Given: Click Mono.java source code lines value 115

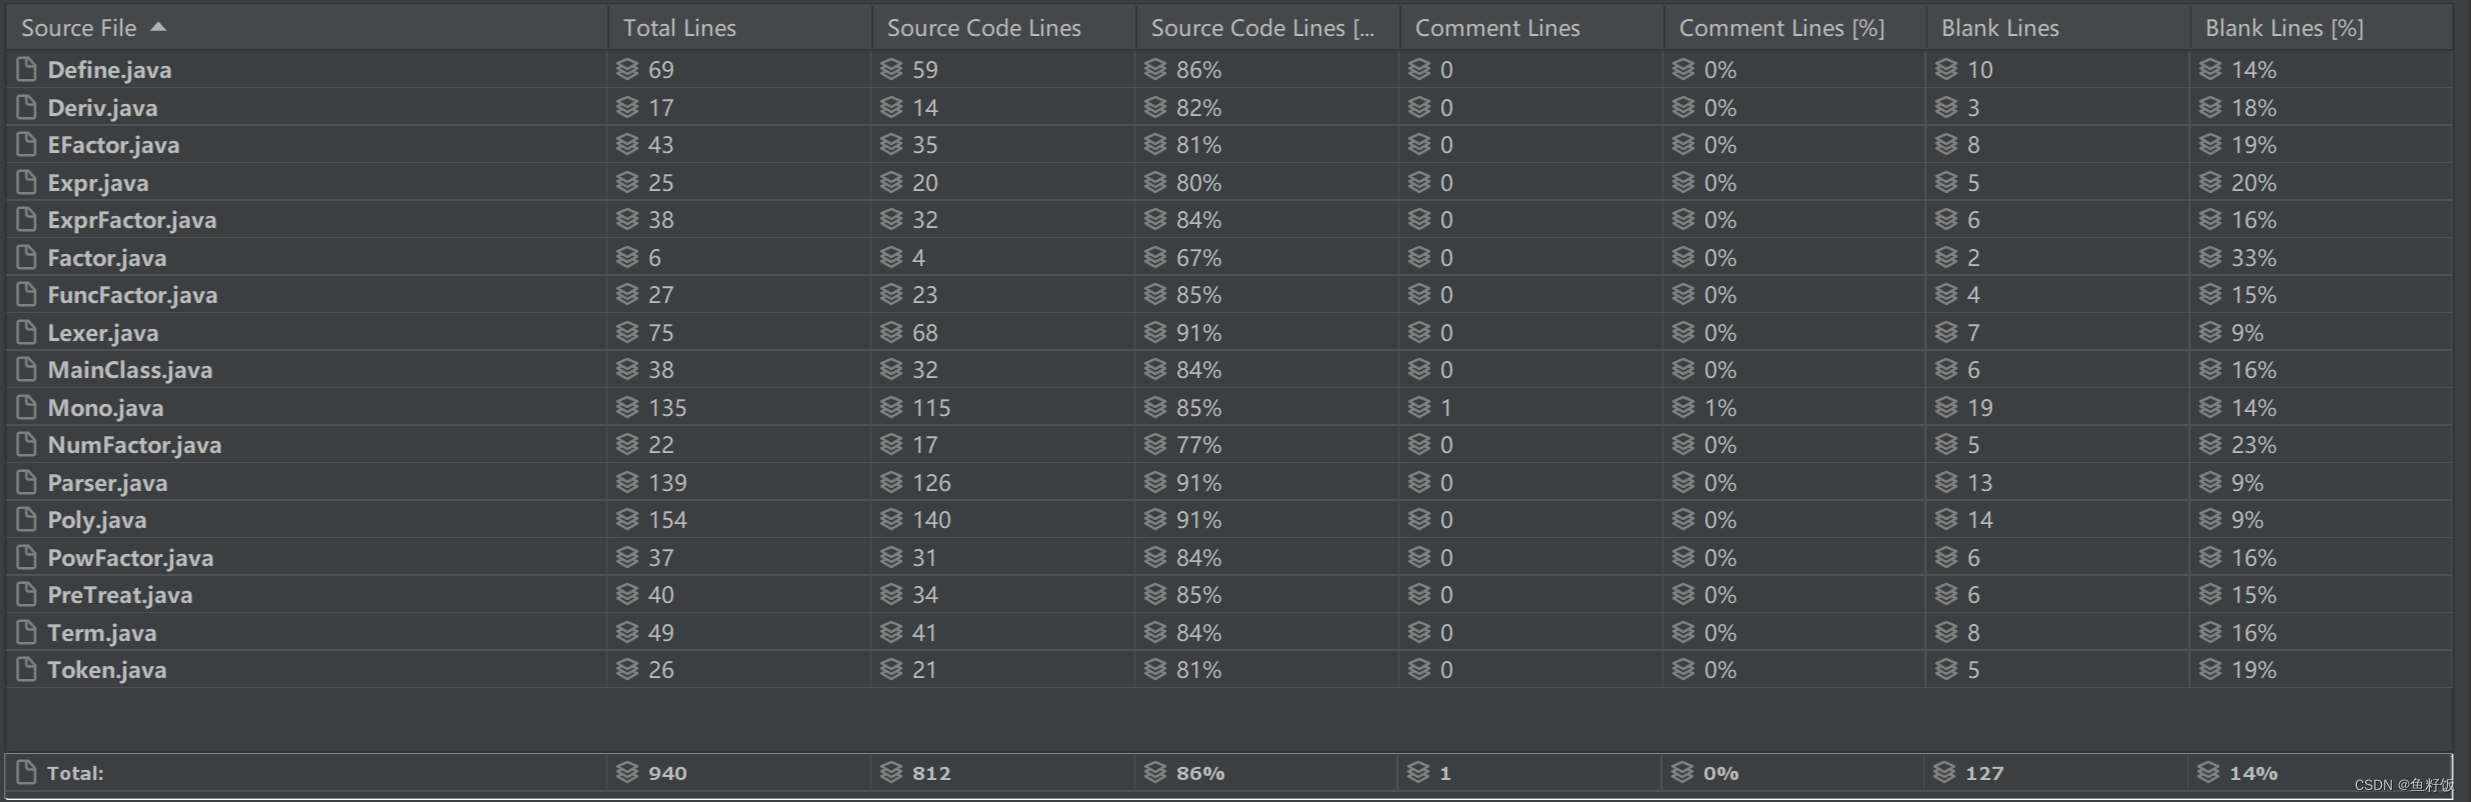Looking at the screenshot, I should point(931,407).
